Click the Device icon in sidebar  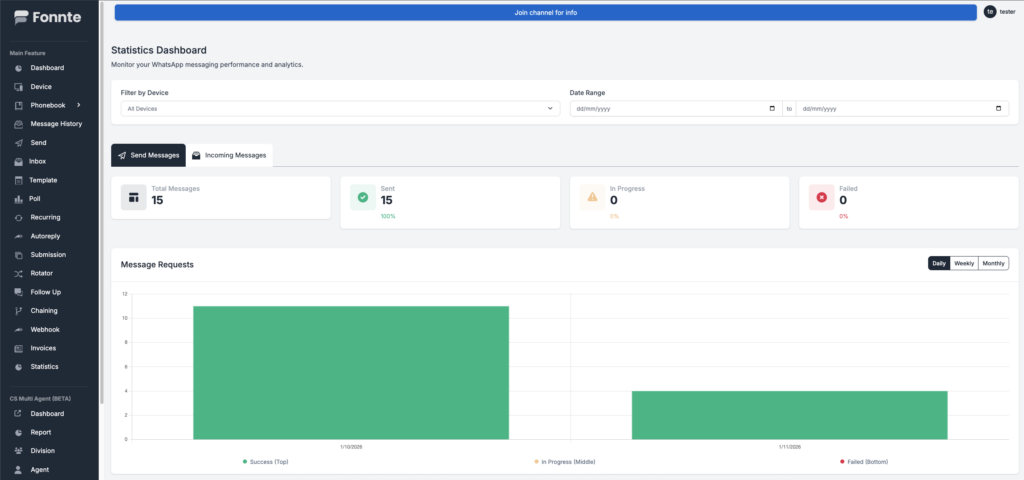pos(19,87)
